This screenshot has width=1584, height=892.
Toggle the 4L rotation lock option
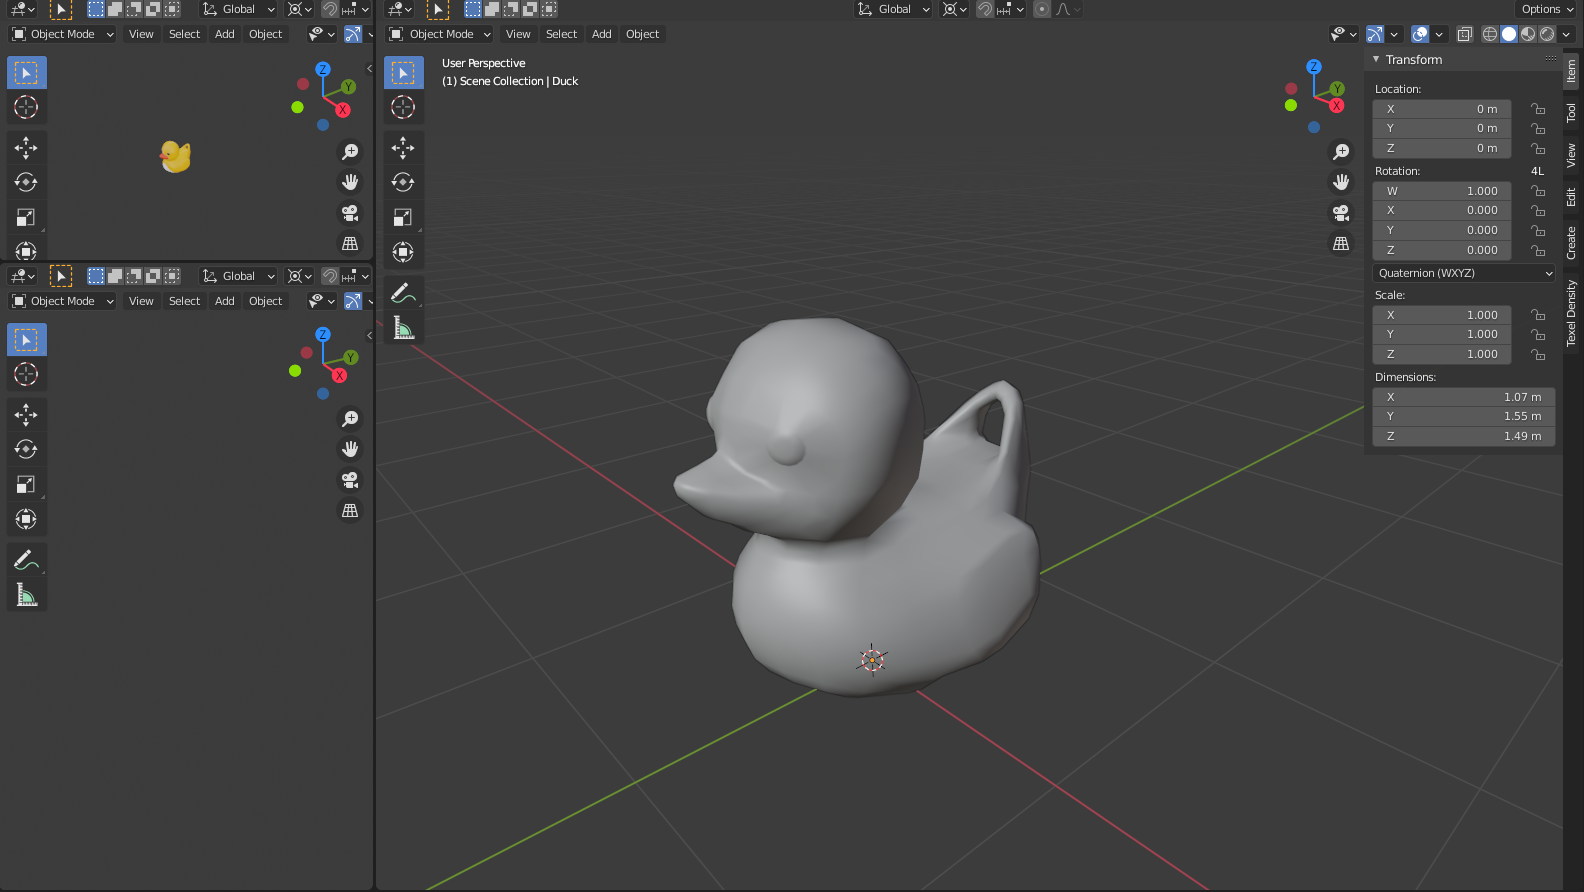point(1537,171)
